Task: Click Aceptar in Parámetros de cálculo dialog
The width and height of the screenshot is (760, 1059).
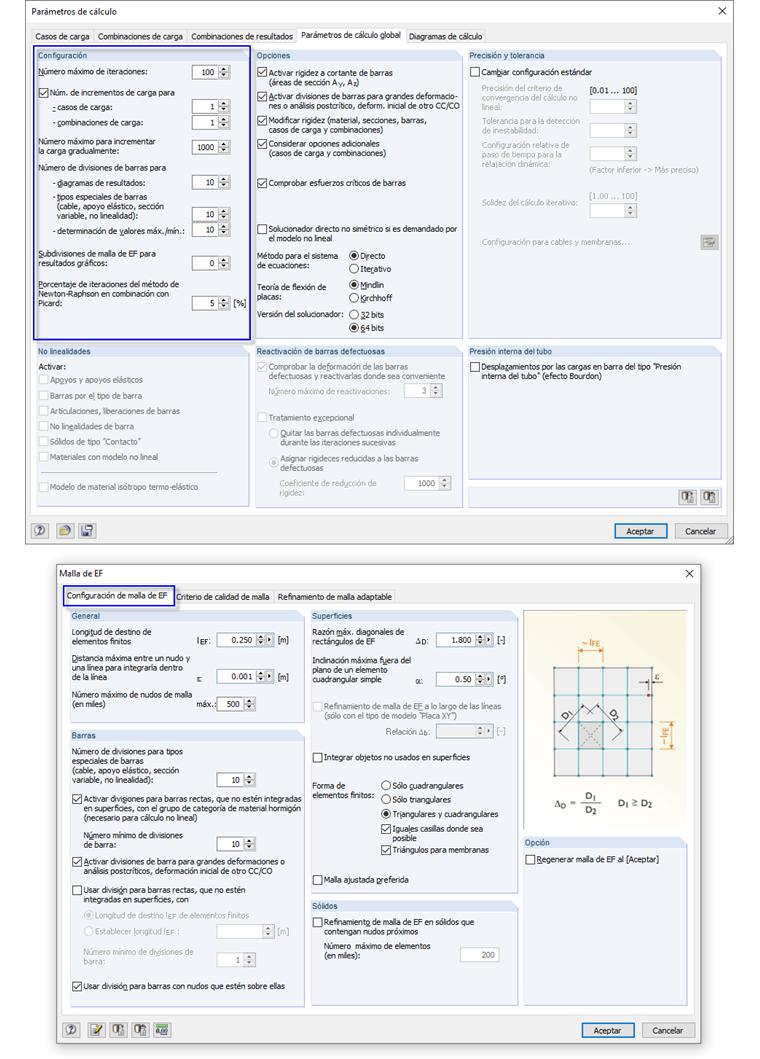Action: click(640, 532)
